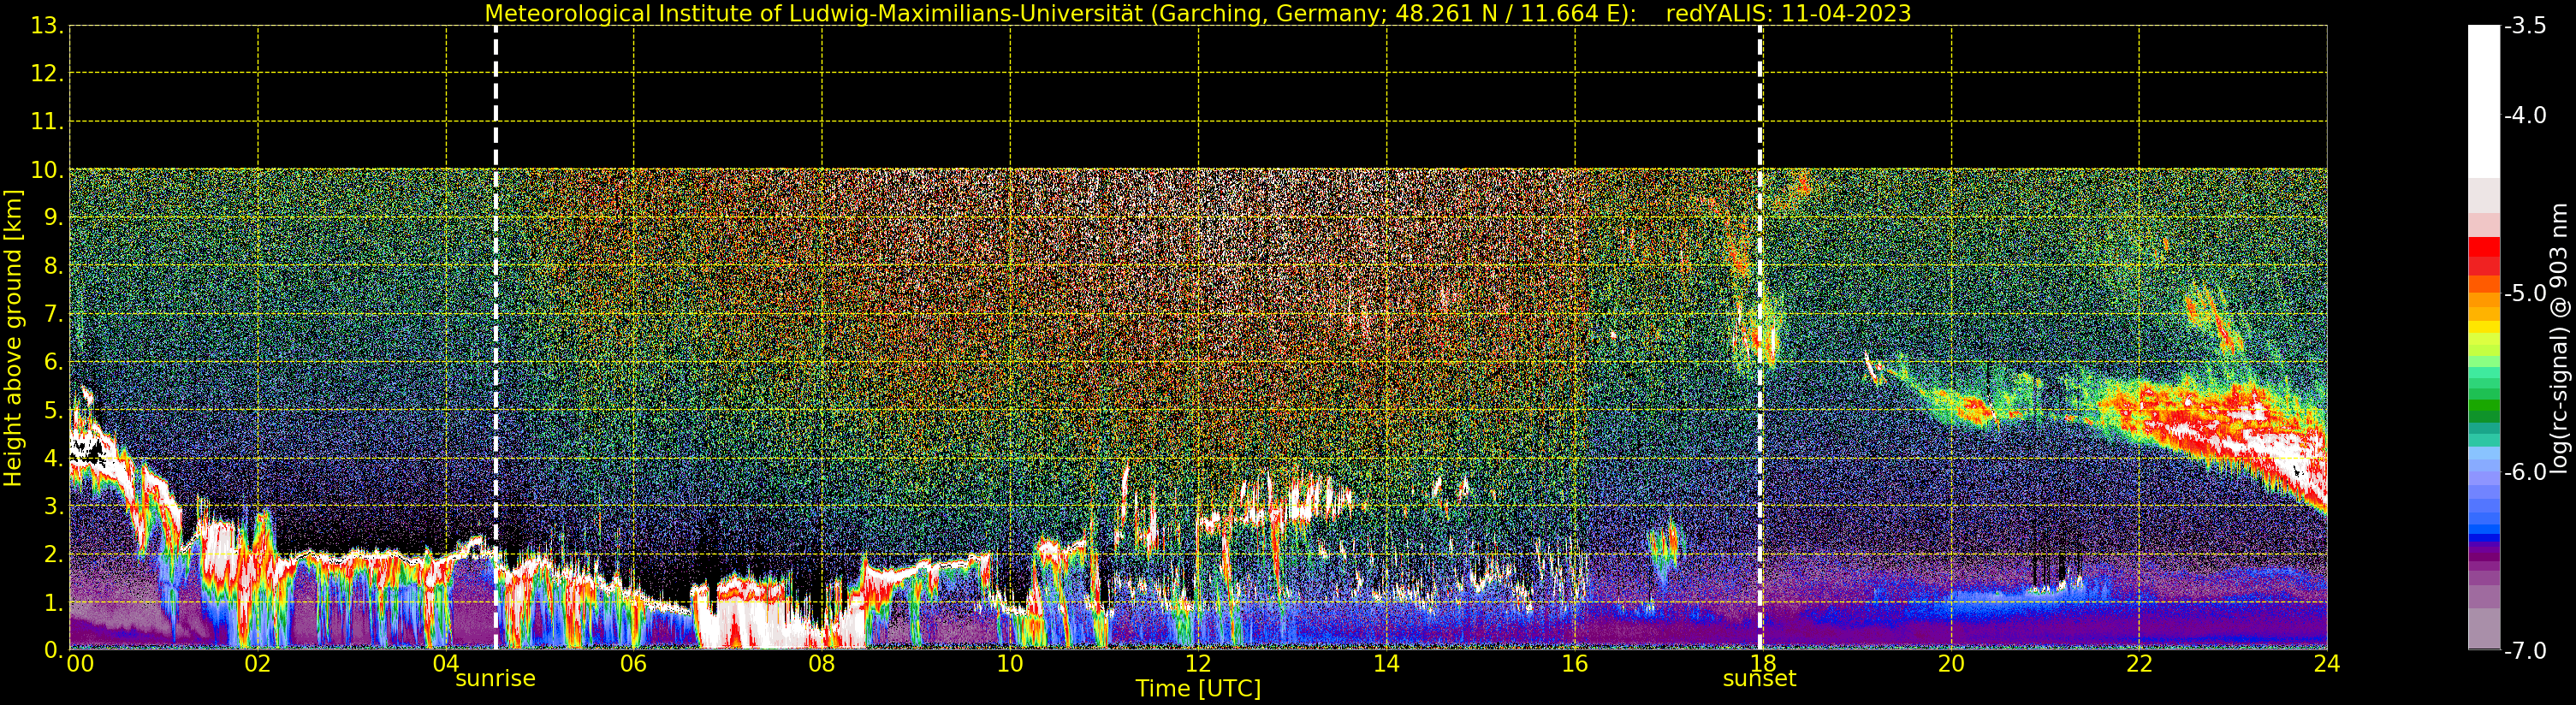Click the redYALIS: 11-04-2023 date label

(1788, 13)
